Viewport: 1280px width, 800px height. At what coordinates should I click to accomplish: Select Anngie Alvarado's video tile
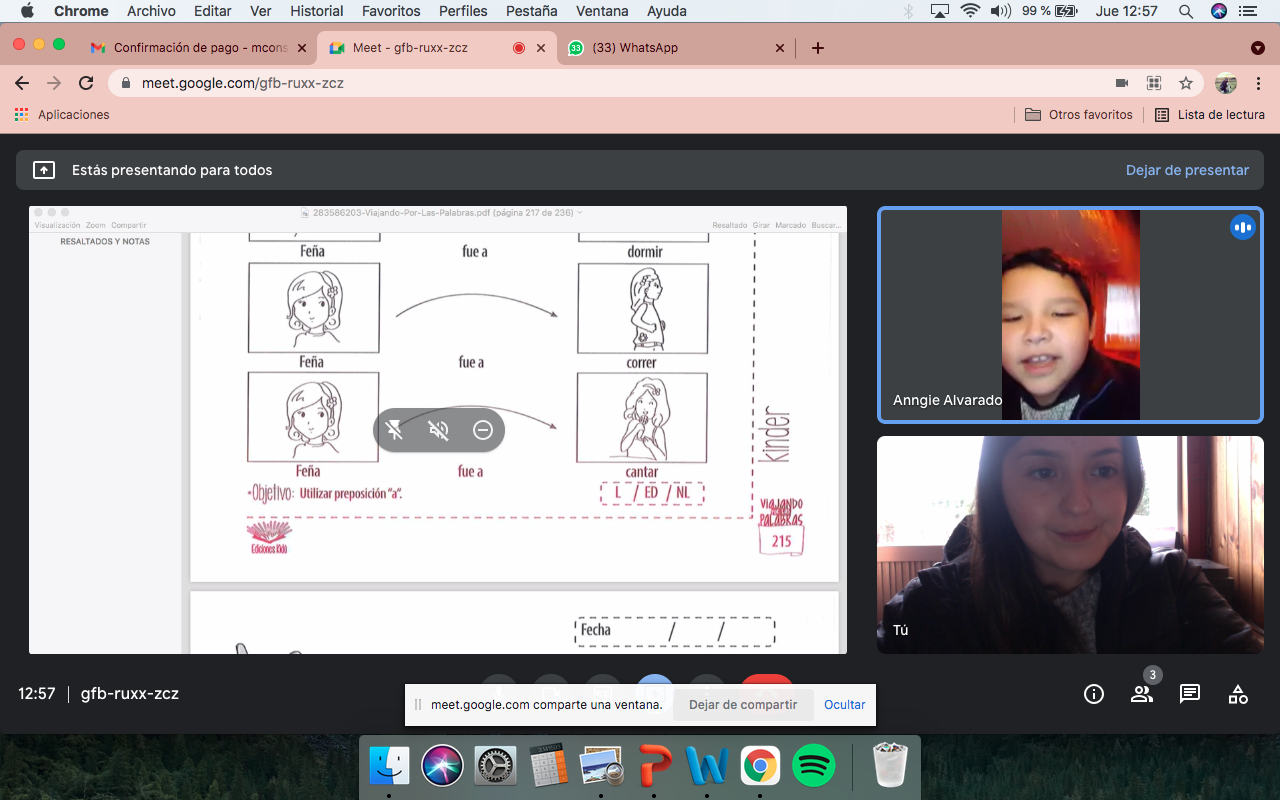click(1070, 315)
